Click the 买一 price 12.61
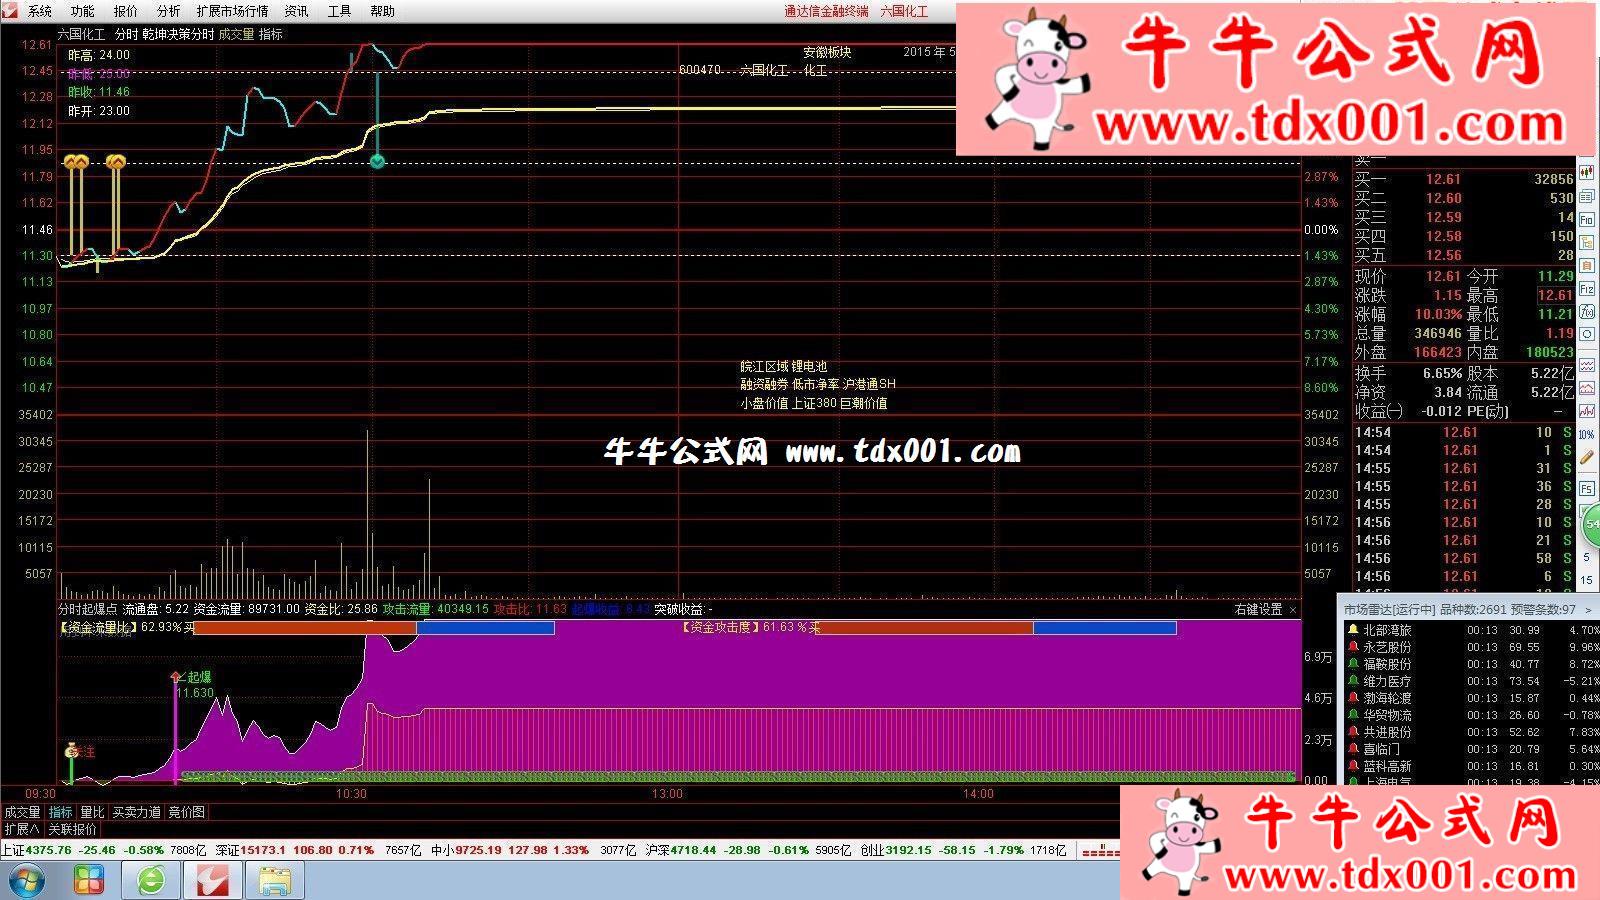The image size is (1600, 900). point(1443,179)
